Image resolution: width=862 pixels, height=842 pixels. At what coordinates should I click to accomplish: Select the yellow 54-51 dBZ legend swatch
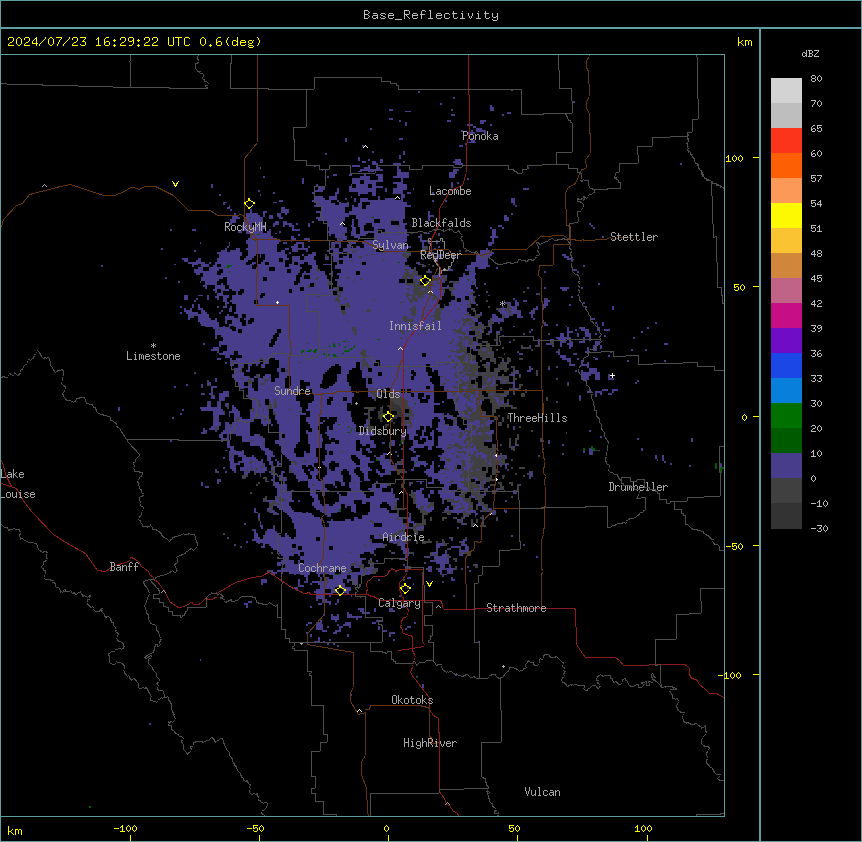(786, 215)
